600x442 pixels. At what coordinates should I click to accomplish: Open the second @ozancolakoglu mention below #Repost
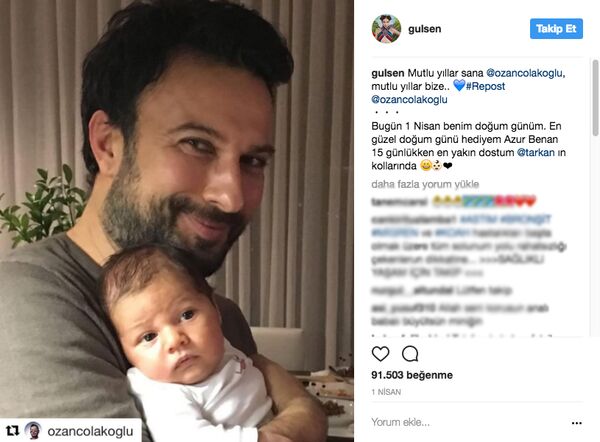409,99
